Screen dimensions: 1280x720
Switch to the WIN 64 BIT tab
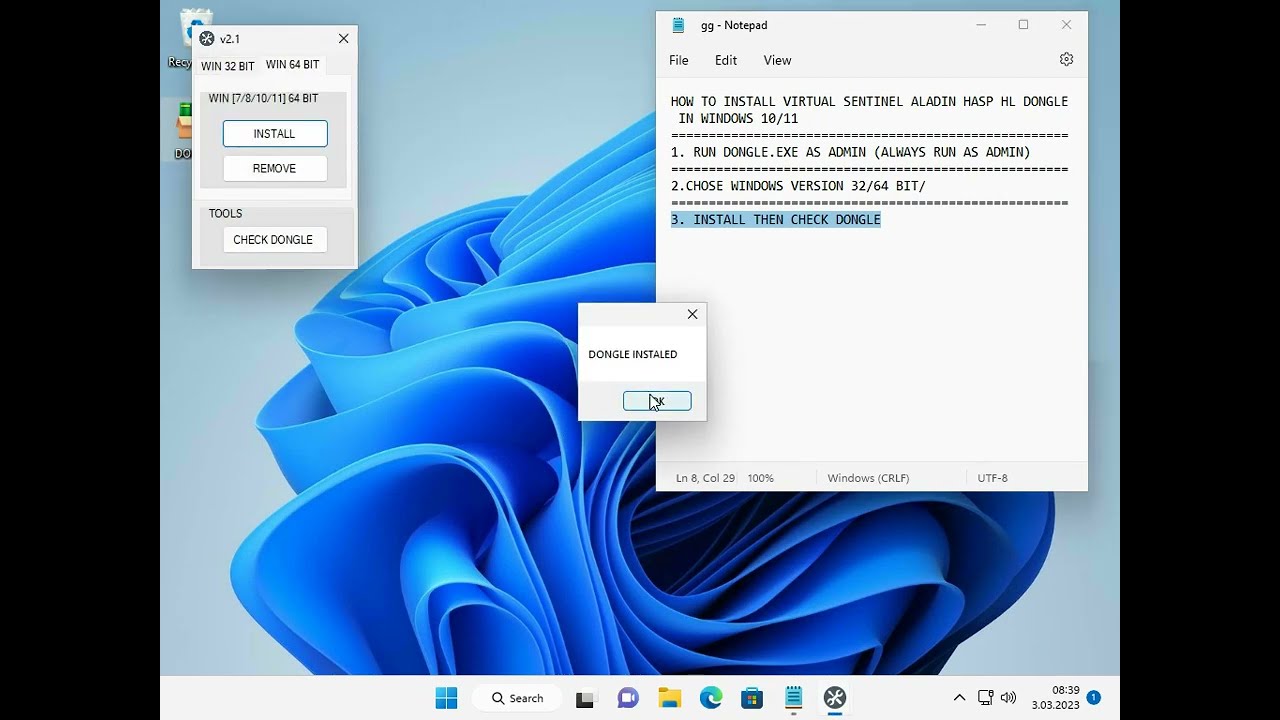[x=293, y=64]
